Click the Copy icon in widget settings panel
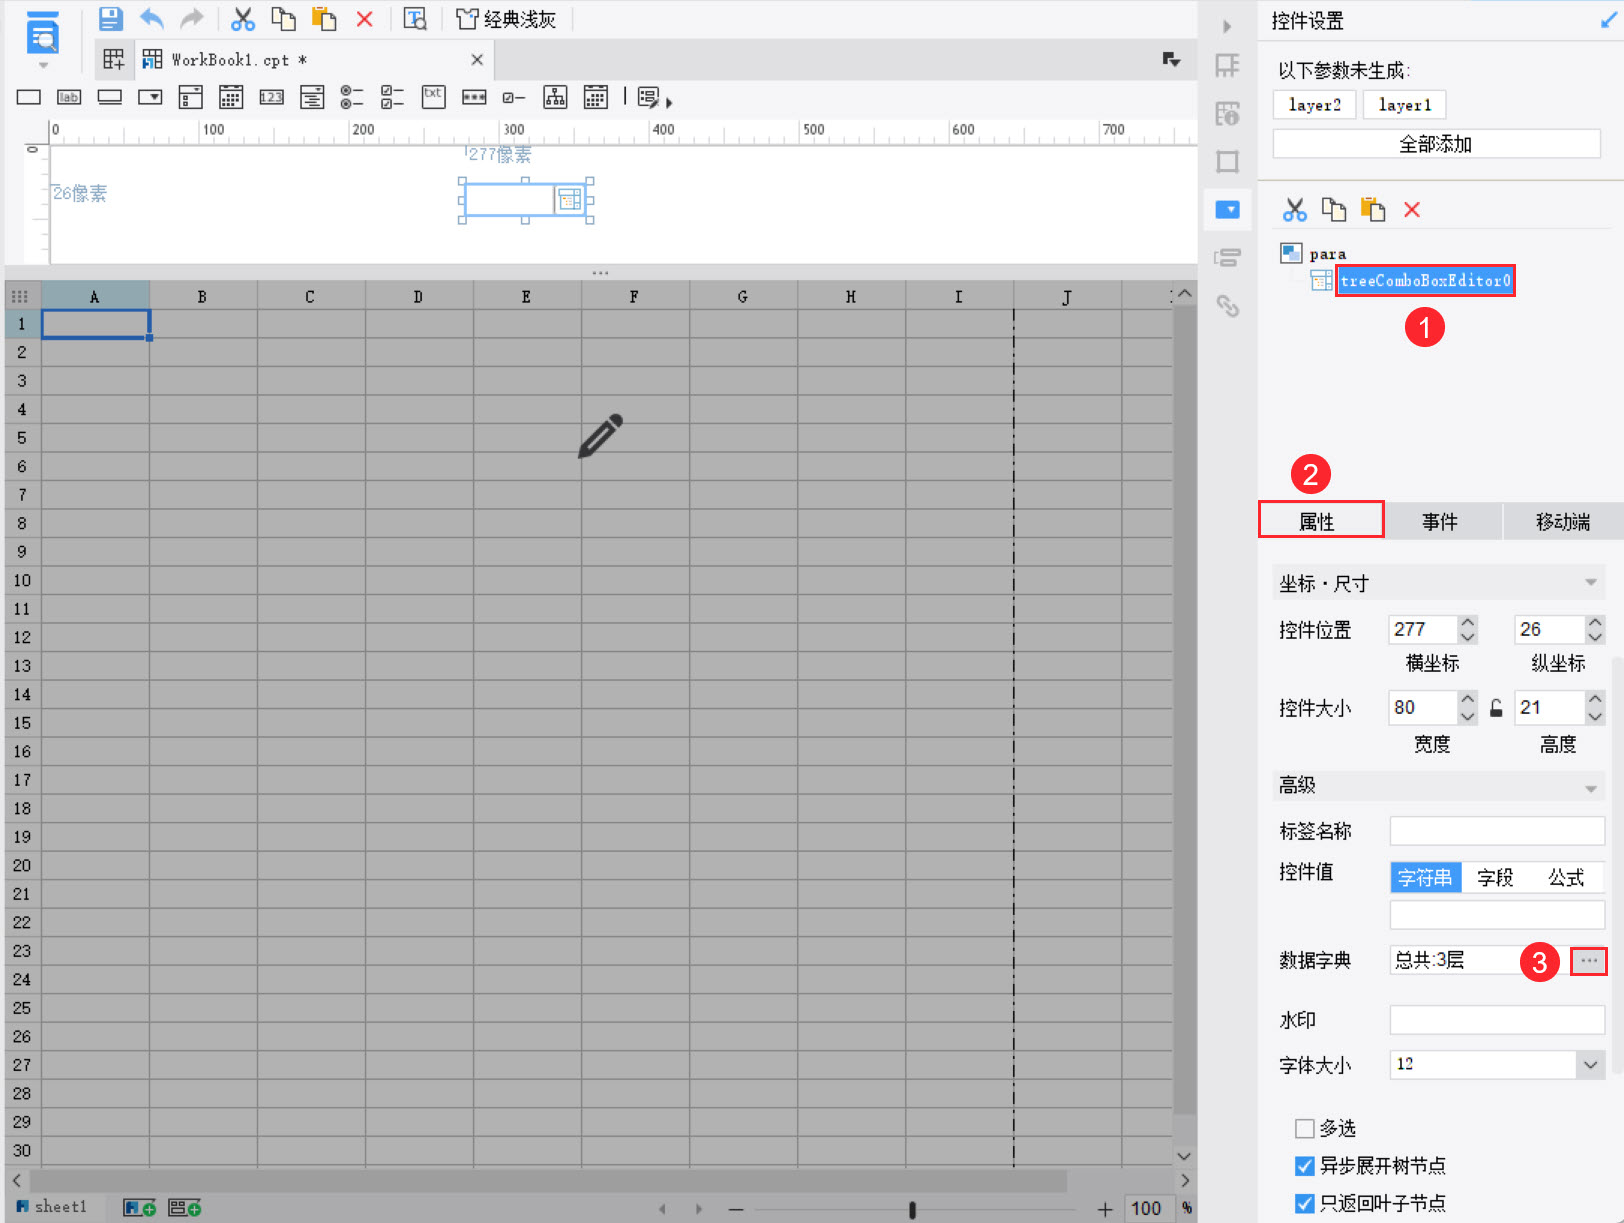1624x1223 pixels. (x=1334, y=209)
